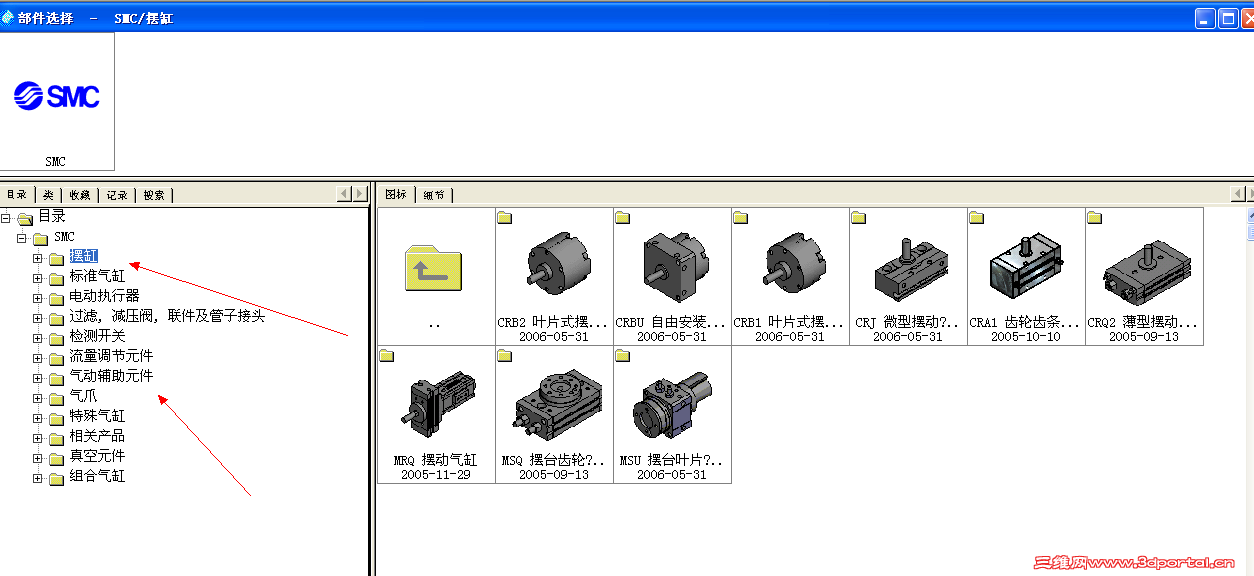Click the SMC company logo

coord(55,96)
